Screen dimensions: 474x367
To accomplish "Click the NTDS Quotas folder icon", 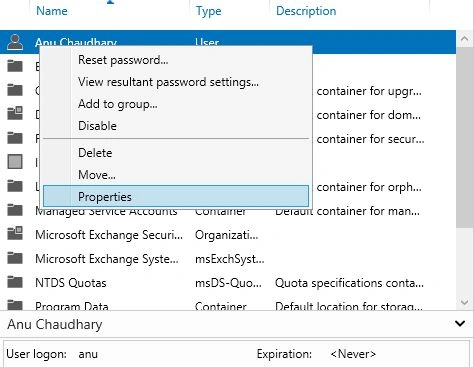I will pyautogui.click(x=15, y=282).
